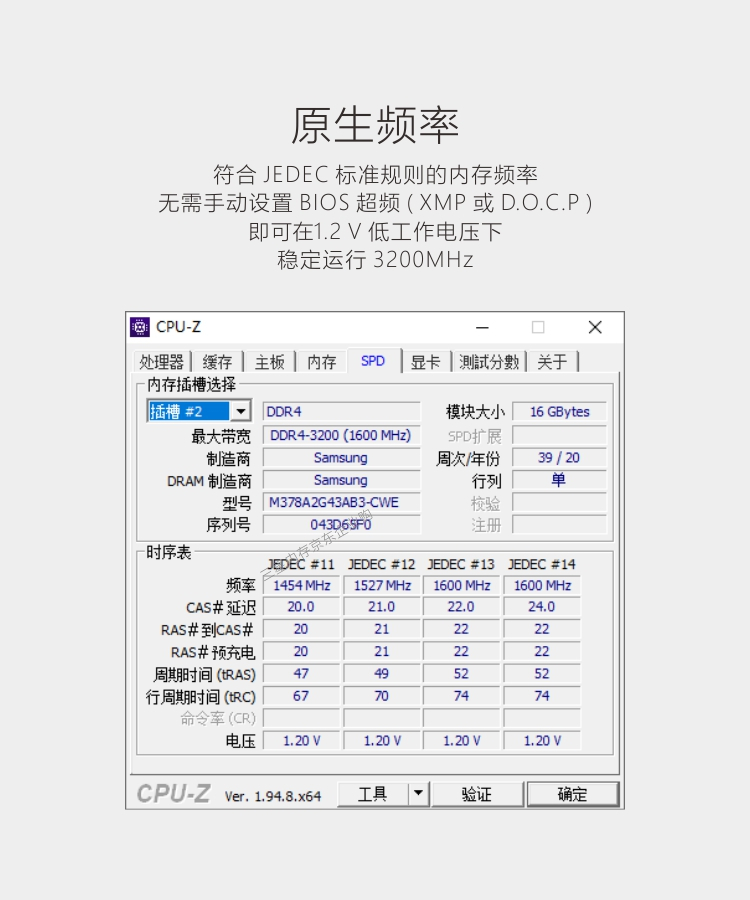750x900 pixels.
Task: Open the 測試分數 benchmark tab
Action: click(x=489, y=362)
